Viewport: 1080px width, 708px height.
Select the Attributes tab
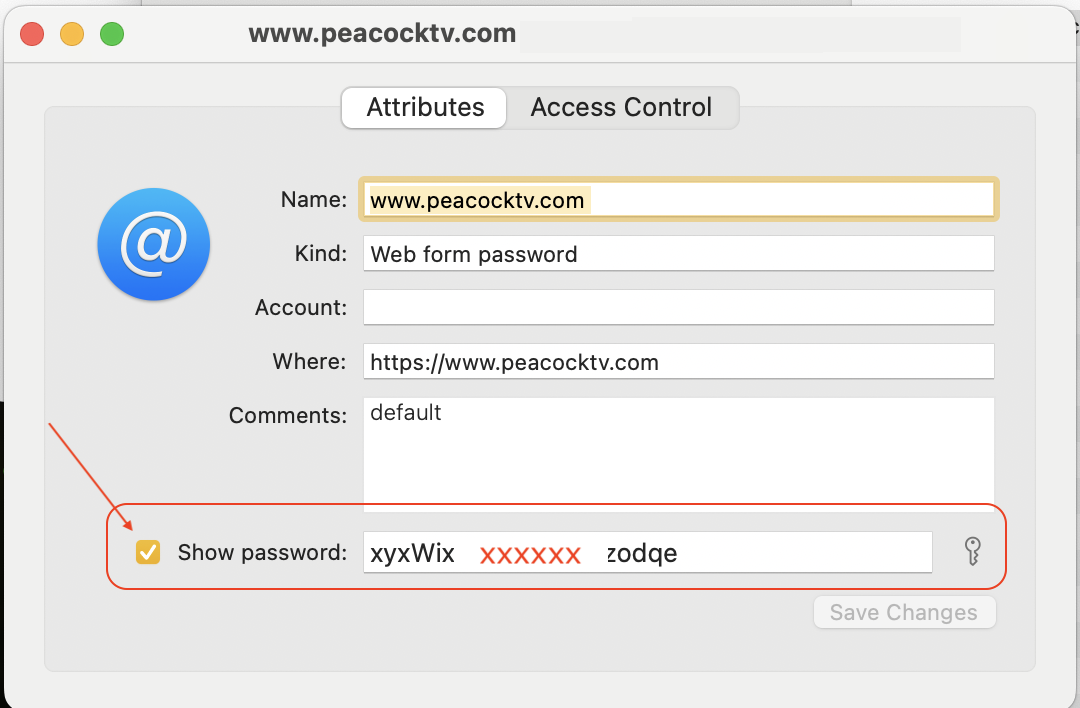(x=423, y=107)
